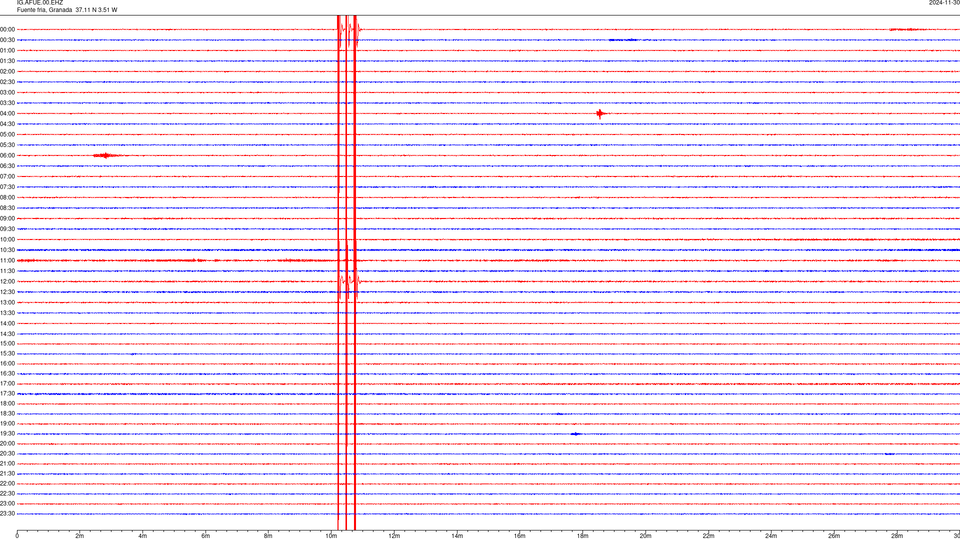Click the 26m x-axis tick label
Viewport: 960px width, 540px height.
[834, 536]
